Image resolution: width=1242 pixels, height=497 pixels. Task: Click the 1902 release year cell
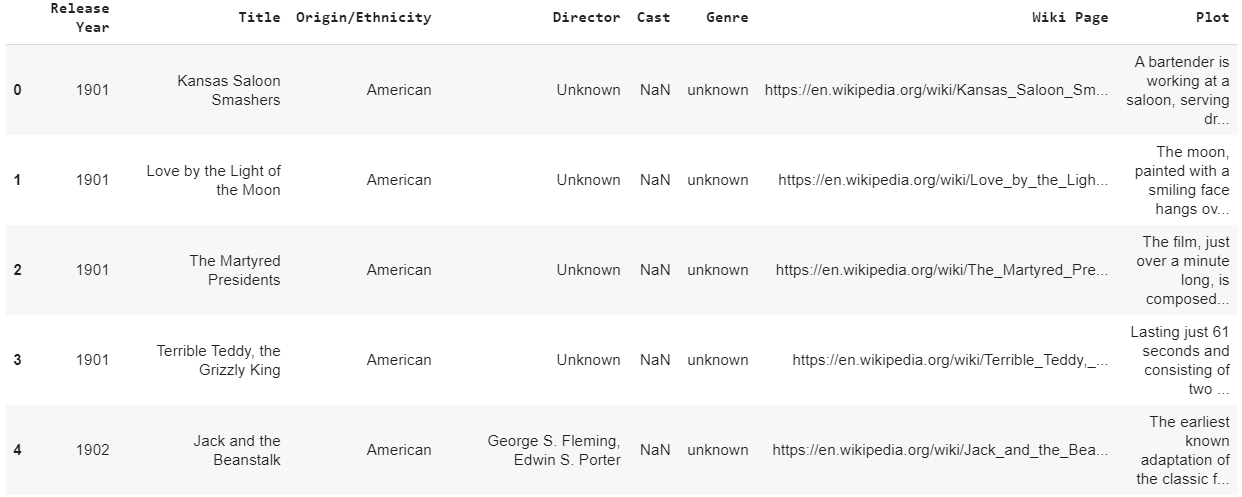[x=92, y=450]
